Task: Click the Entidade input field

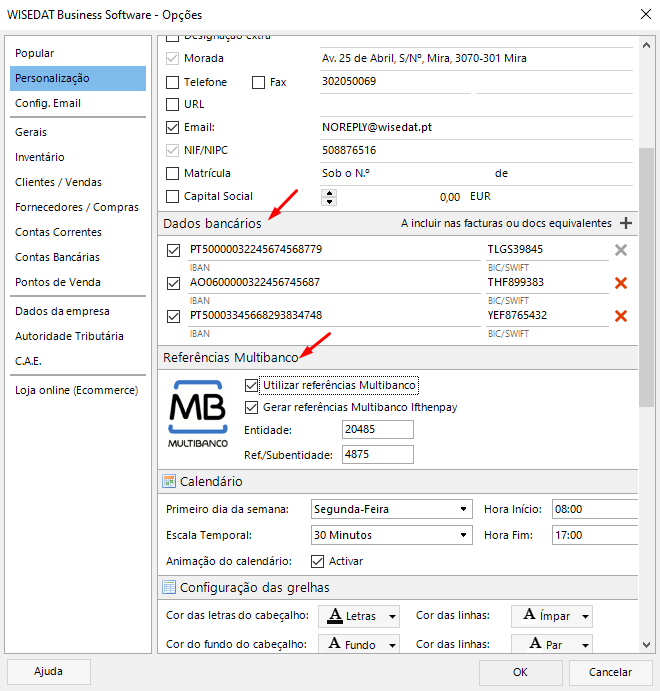Action: (x=377, y=429)
